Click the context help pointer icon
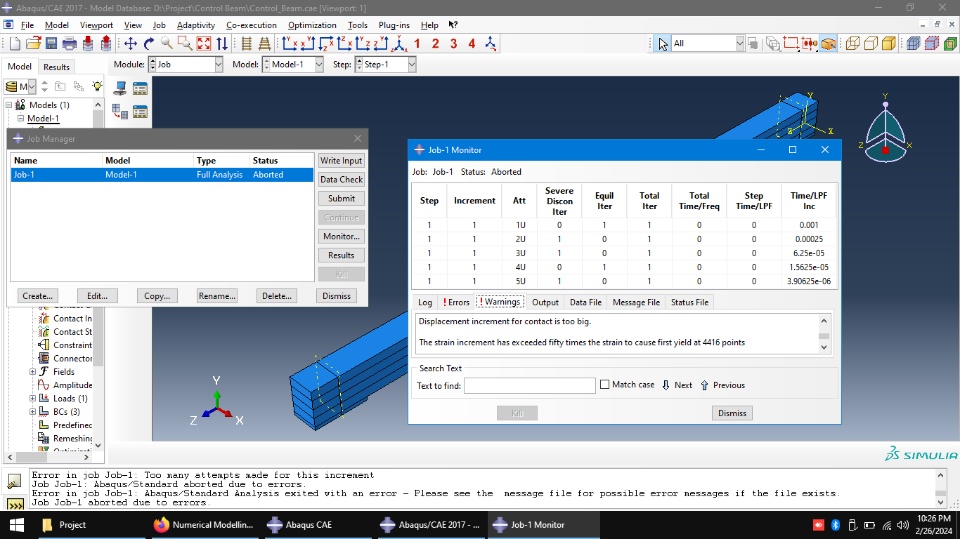Screen dimensions: 960x539 (452, 25)
